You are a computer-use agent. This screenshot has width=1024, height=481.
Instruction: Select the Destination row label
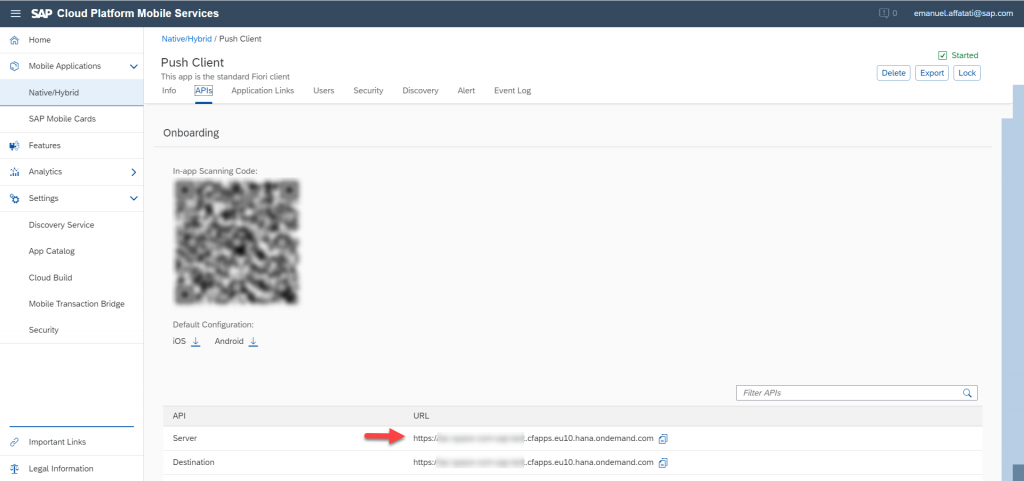[193, 462]
